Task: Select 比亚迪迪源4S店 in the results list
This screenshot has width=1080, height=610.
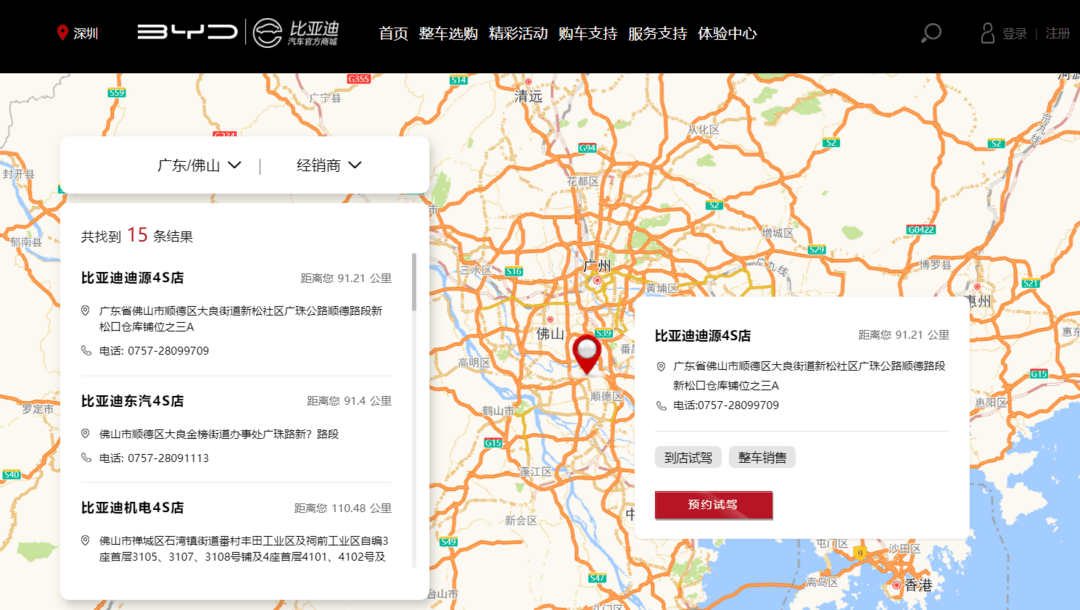Action: (132, 277)
